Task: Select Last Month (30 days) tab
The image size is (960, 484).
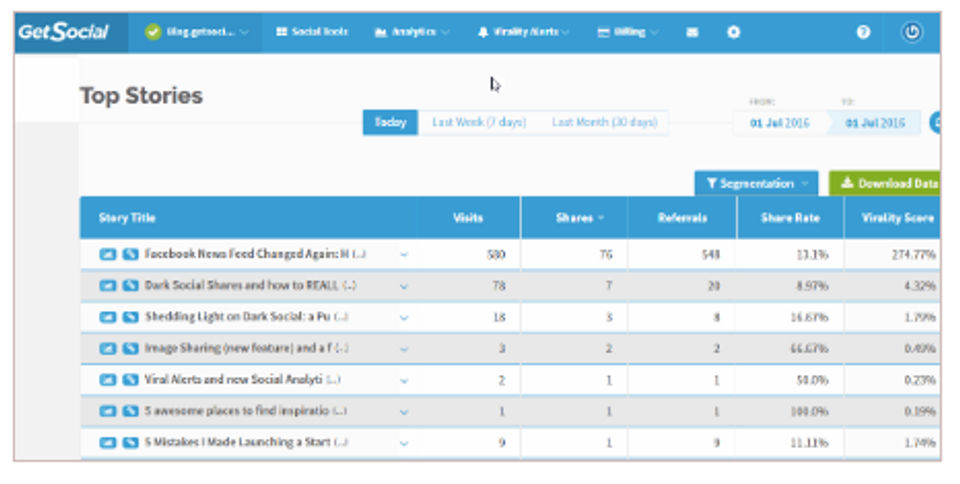Action: (x=605, y=122)
